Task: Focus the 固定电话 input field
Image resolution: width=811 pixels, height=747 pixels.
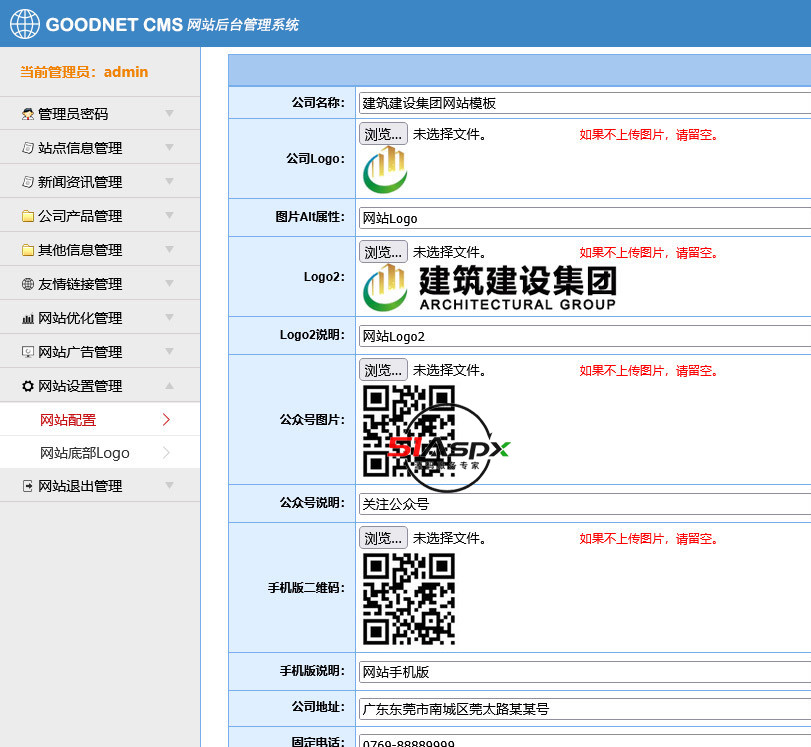Action: tap(585, 741)
